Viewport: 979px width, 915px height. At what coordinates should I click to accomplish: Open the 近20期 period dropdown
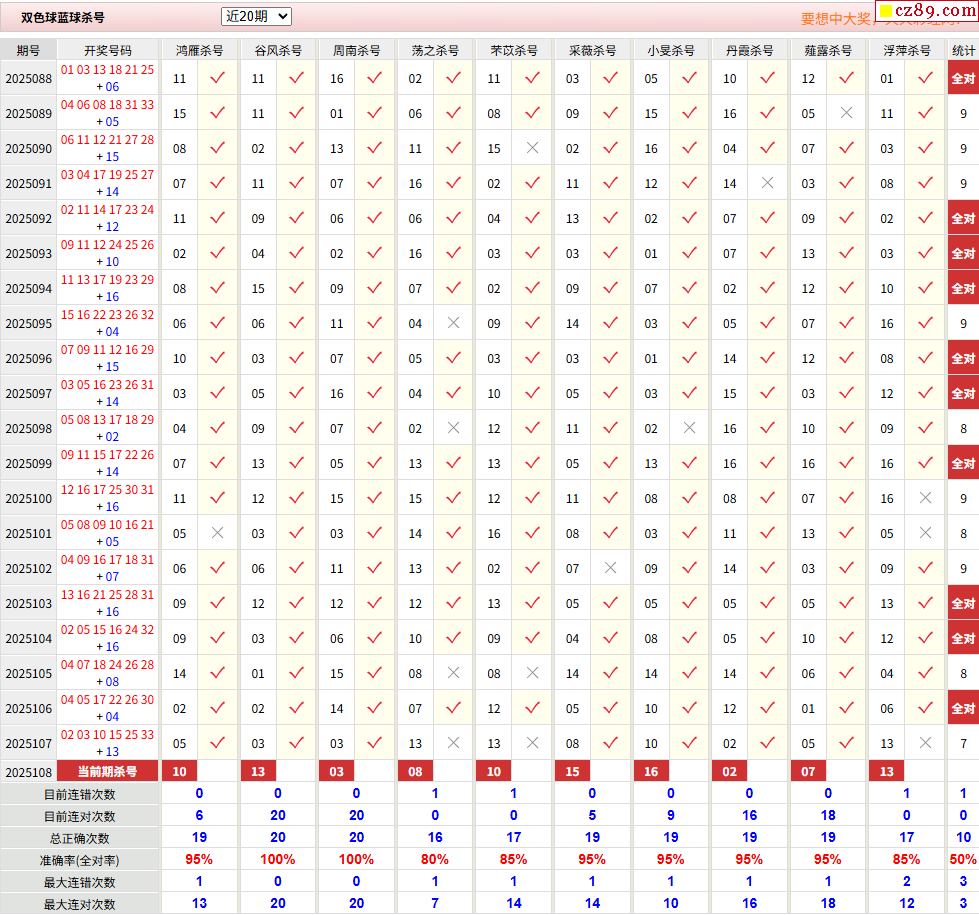pyautogui.click(x=256, y=16)
